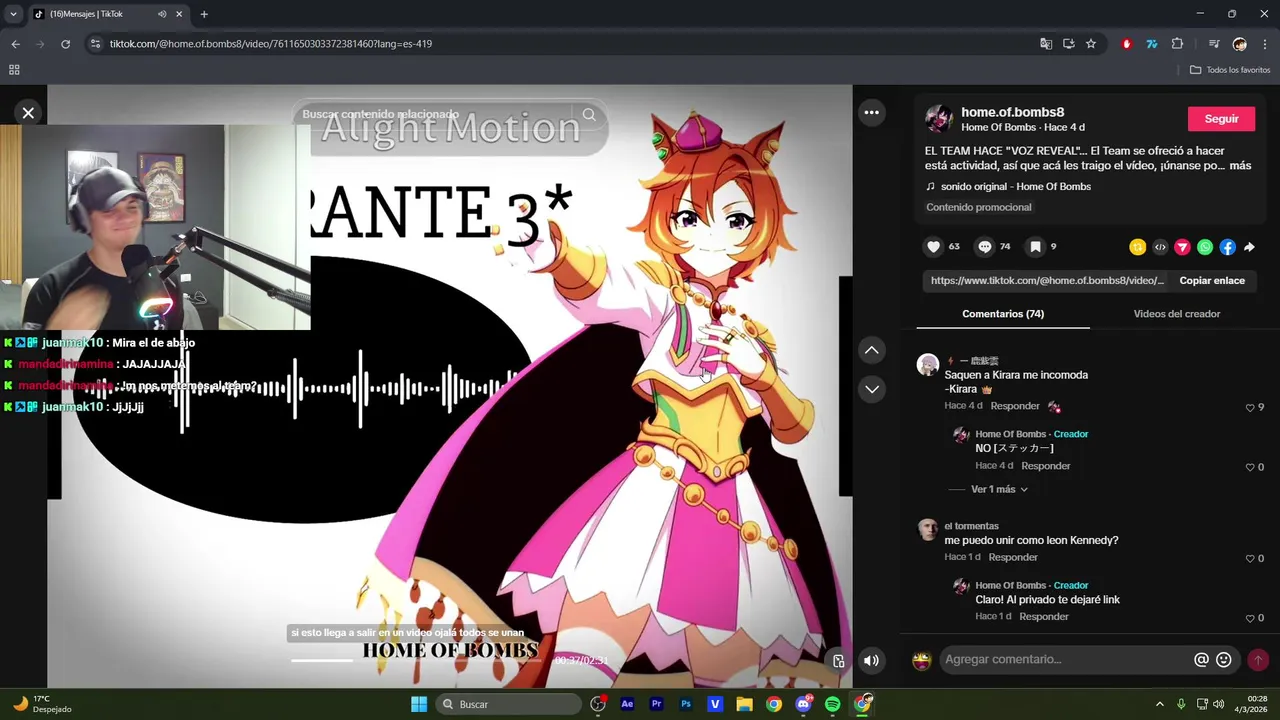
Task: Switch to Videos del creador tab
Action: 1176,314
